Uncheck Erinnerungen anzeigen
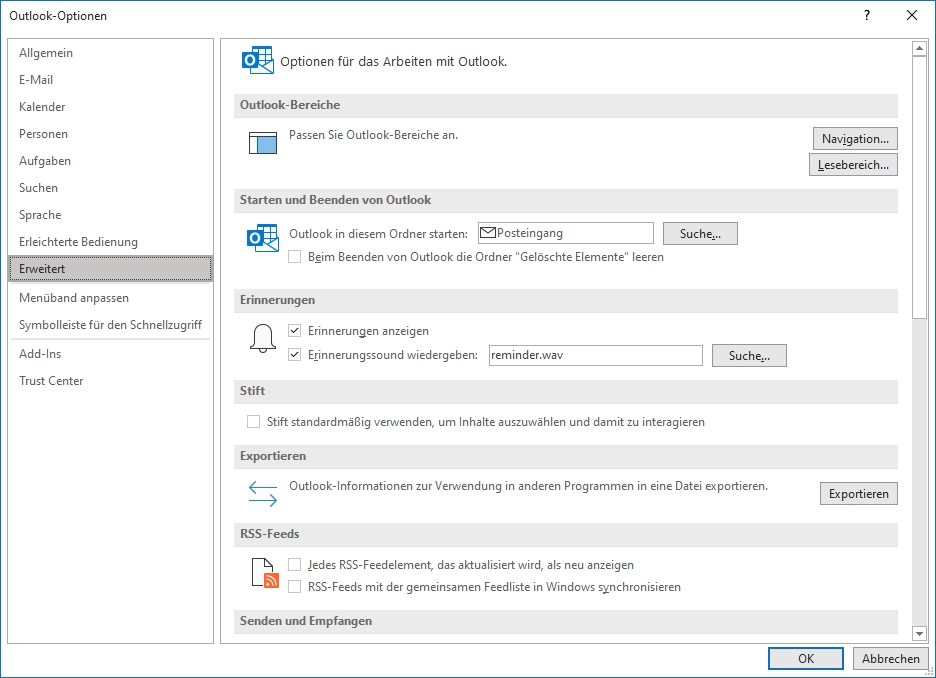Image resolution: width=936 pixels, height=678 pixels. (x=295, y=330)
